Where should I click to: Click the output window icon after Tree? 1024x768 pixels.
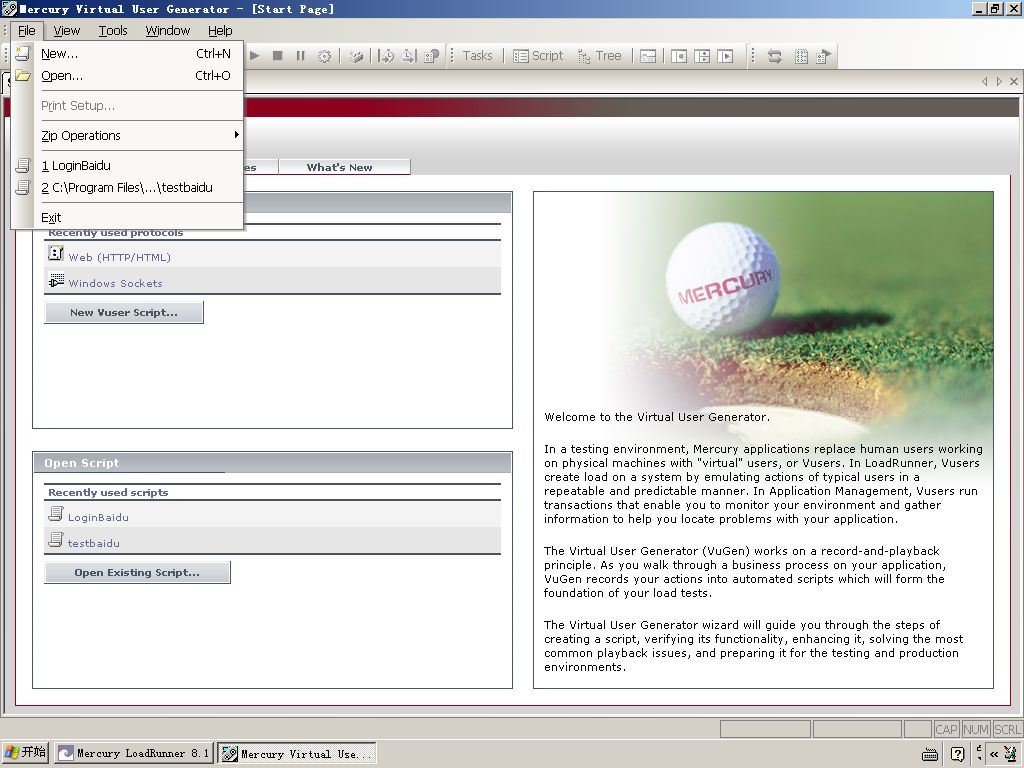(648, 56)
